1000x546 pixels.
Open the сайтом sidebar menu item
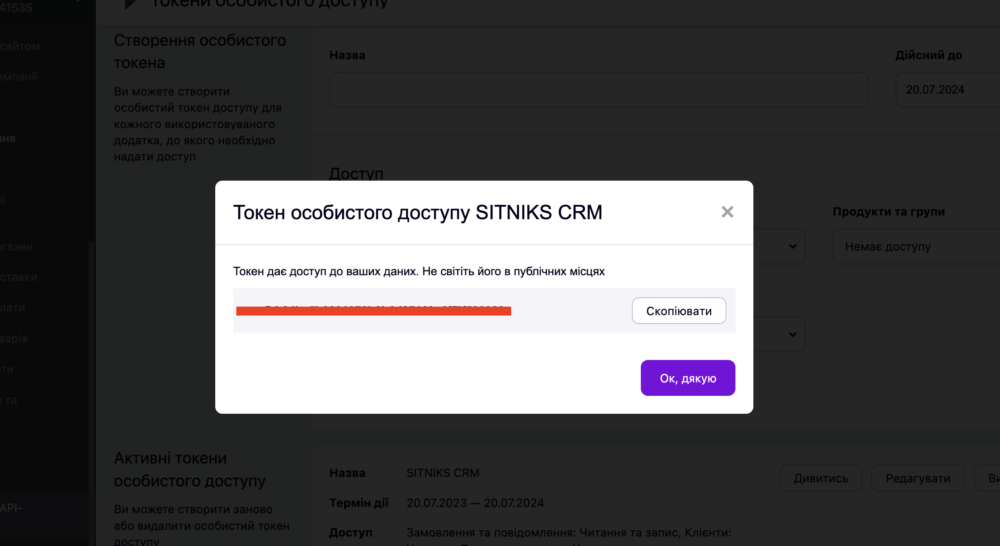coord(20,46)
